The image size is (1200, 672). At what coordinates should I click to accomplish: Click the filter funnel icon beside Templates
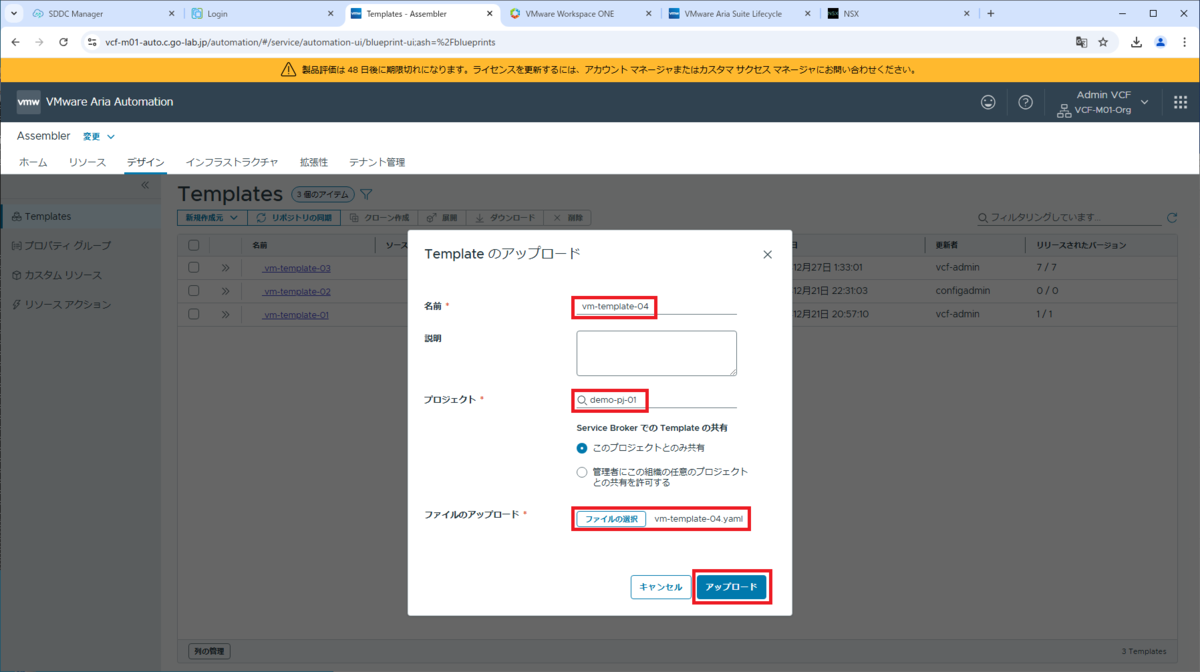[x=366, y=194]
